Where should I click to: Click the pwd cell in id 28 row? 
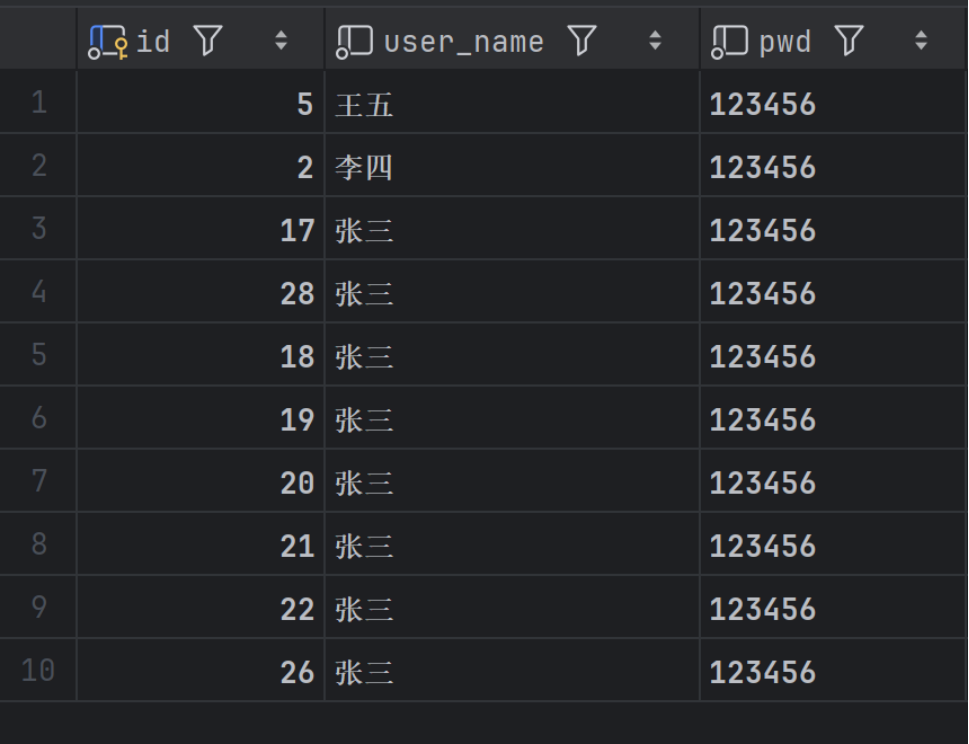click(834, 292)
